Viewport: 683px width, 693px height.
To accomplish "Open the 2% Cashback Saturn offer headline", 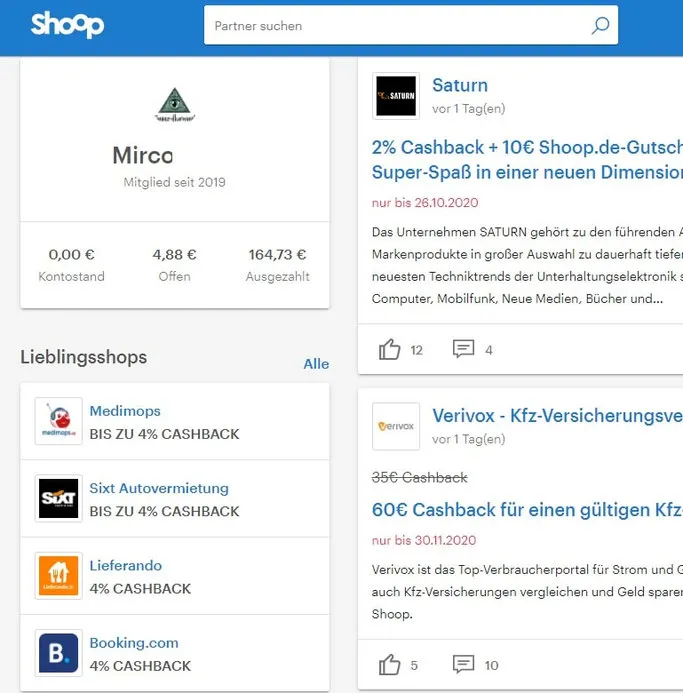I will (527, 160).
